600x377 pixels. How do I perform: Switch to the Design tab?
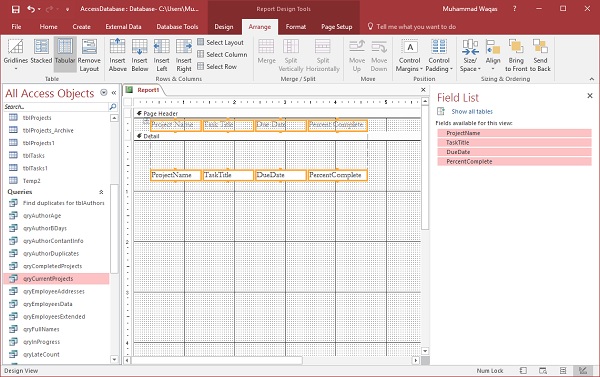(x=224, y=27)
